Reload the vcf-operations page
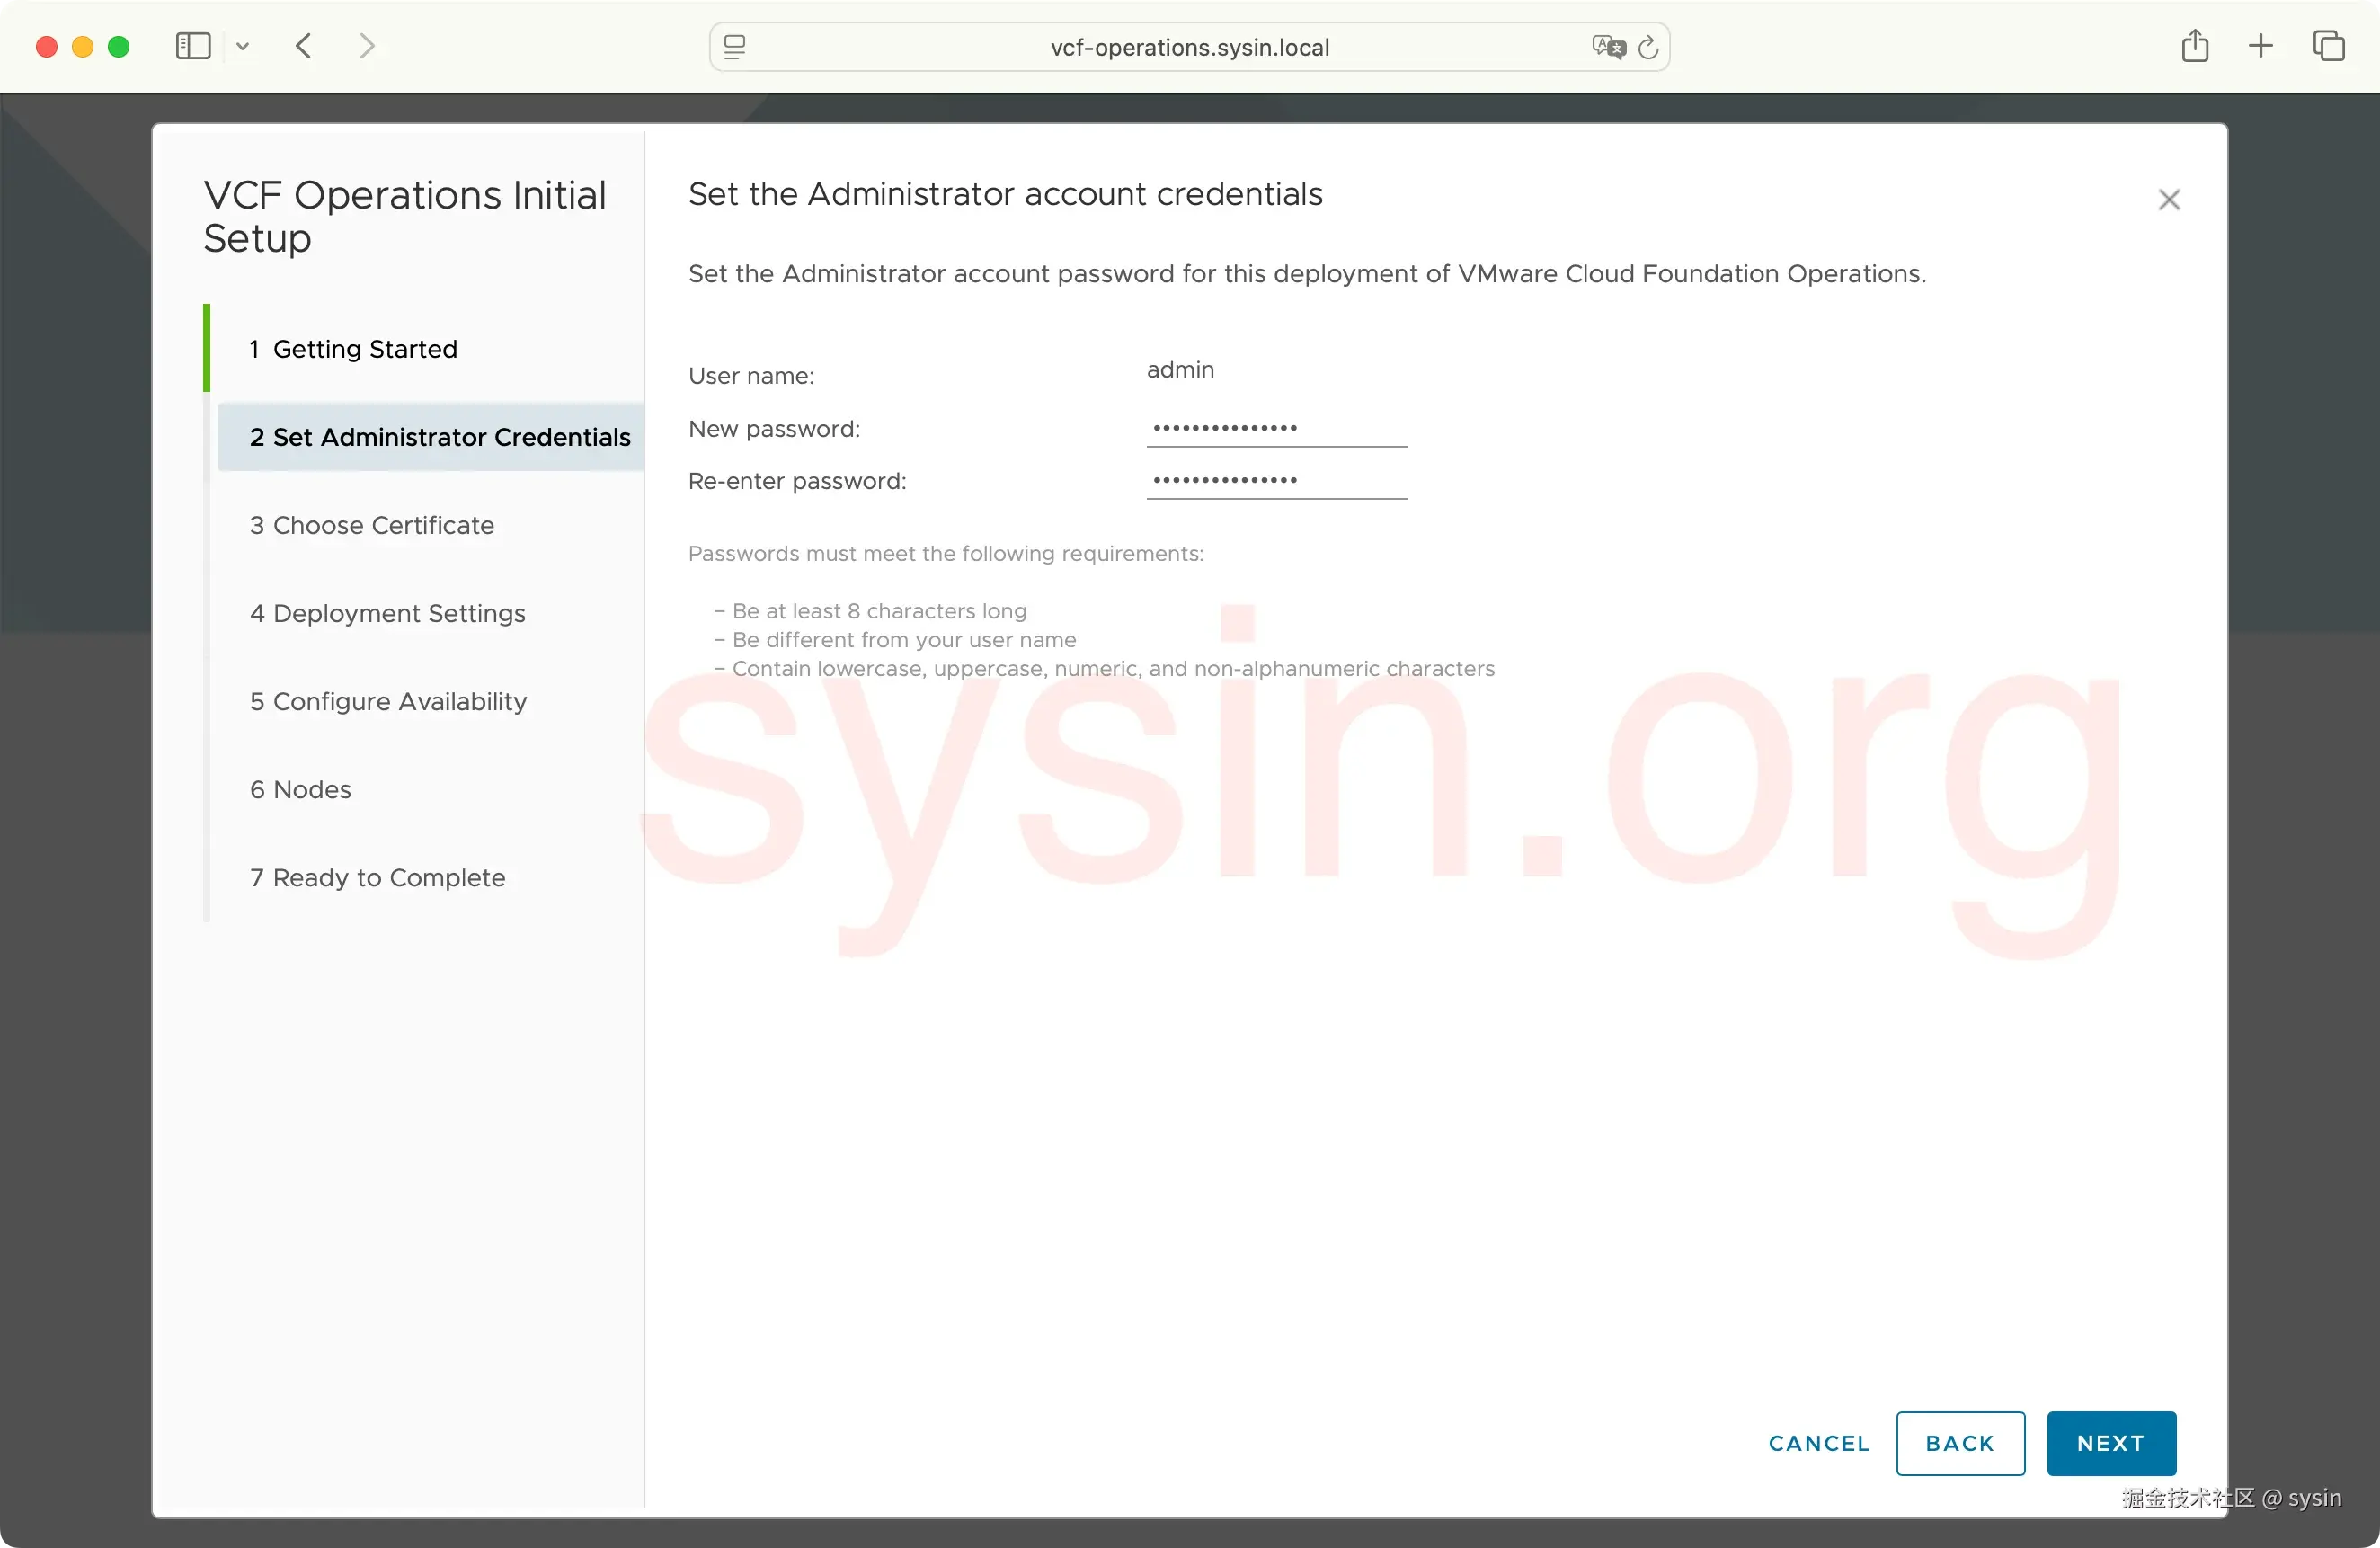 [1649, 47]
